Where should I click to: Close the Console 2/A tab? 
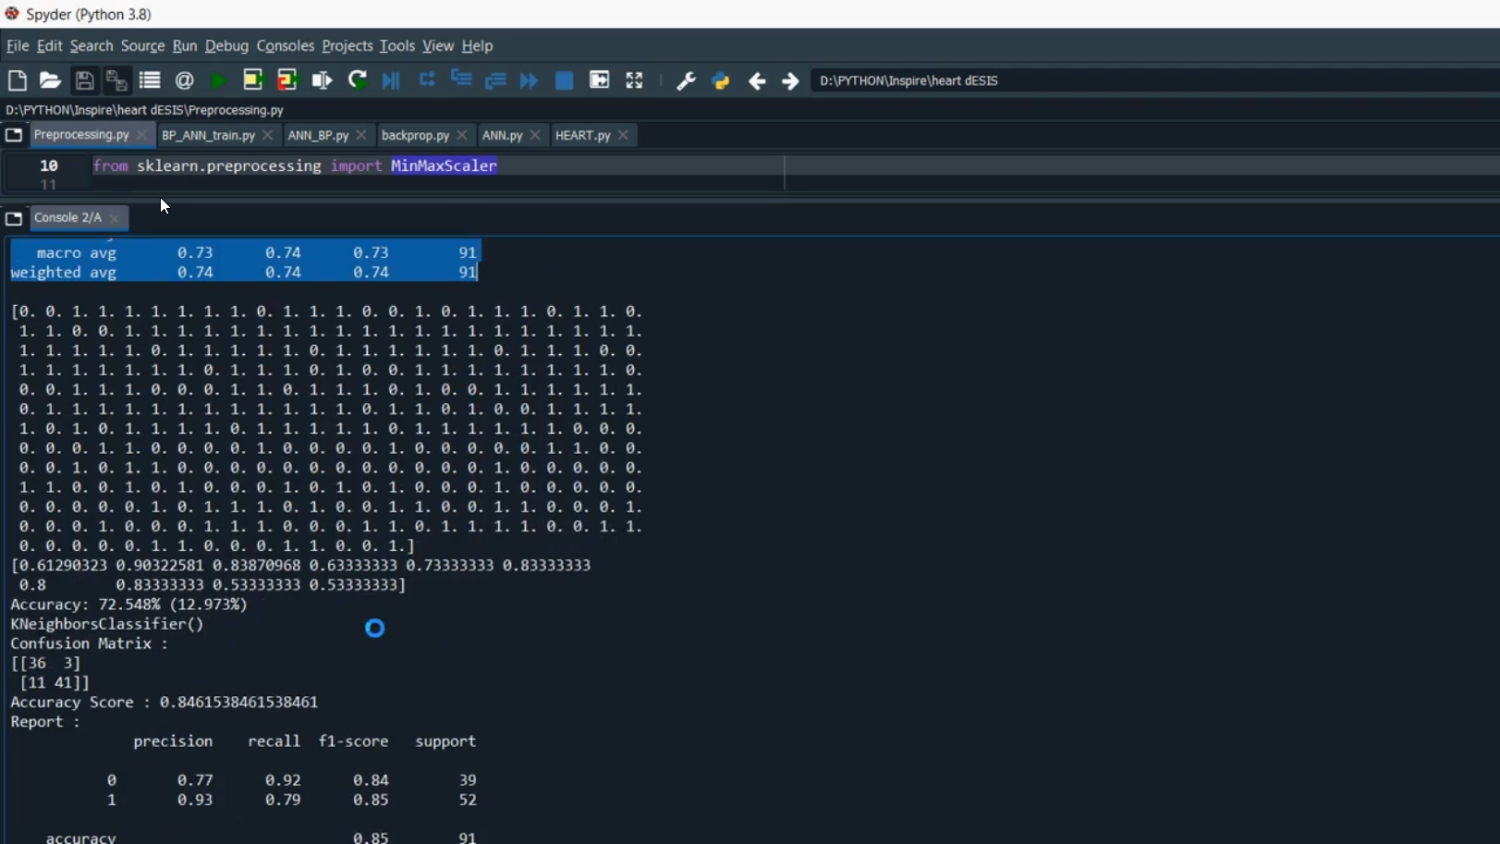pos(115,218)
